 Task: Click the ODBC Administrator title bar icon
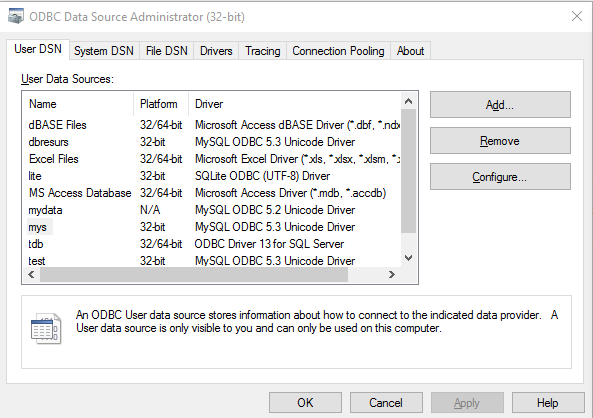point(16,16)
